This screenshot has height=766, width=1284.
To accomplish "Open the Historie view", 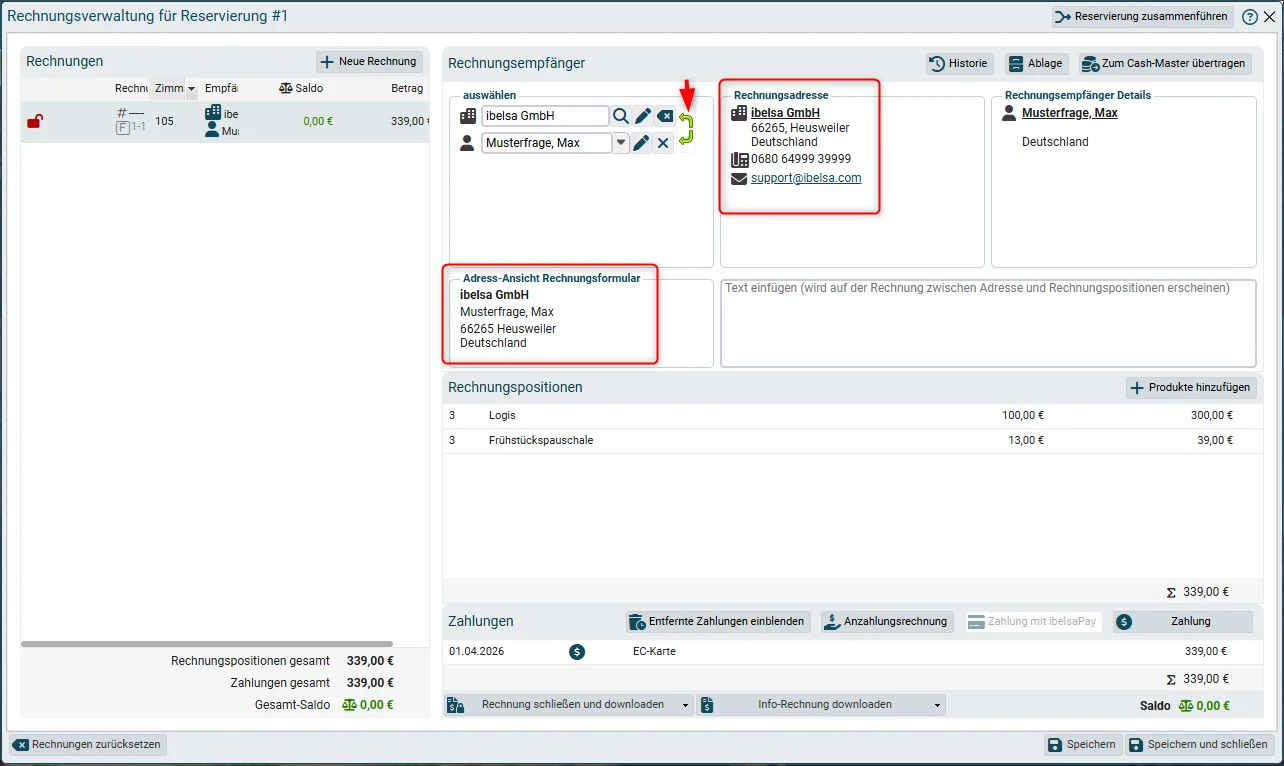I will pos(959,64).
